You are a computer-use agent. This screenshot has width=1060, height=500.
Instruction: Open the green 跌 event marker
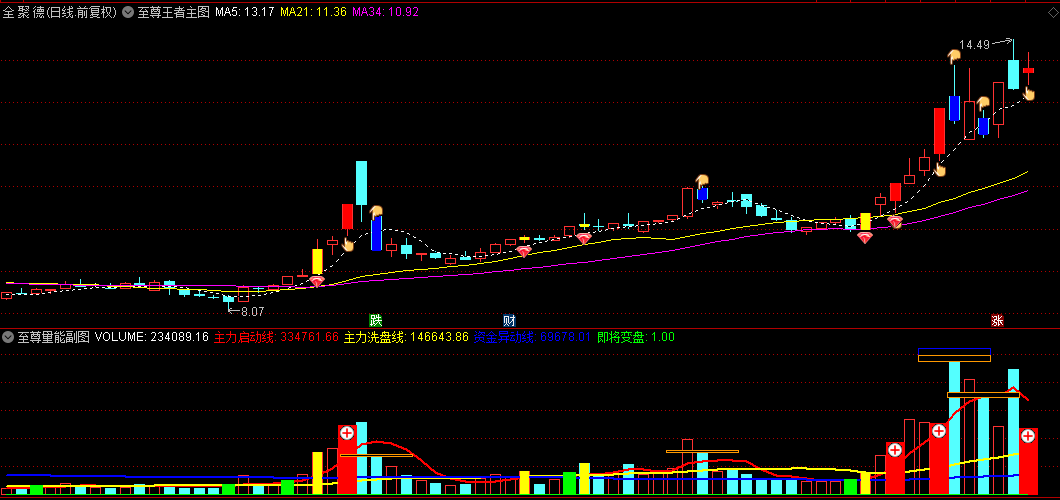pos(375,320)
